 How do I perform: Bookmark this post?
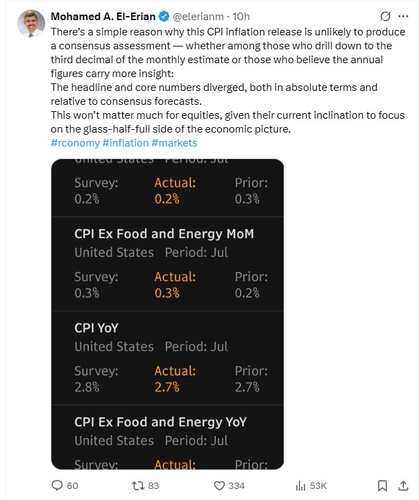pyautogui.click(x=382, y=486)
